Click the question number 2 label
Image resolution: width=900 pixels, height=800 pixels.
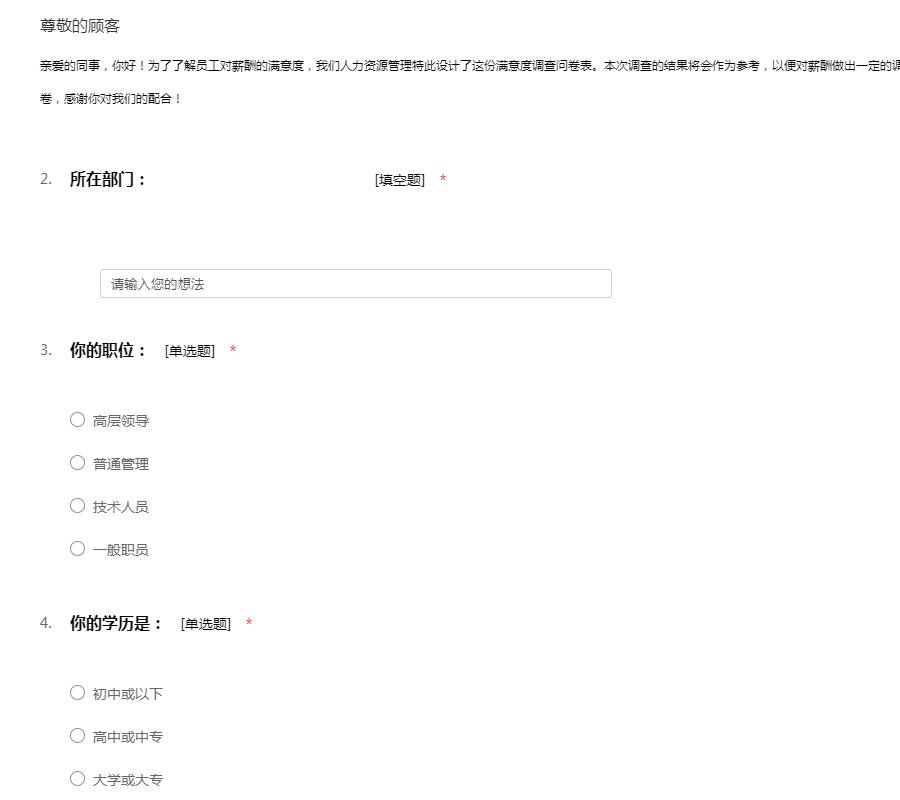(46, 179)
